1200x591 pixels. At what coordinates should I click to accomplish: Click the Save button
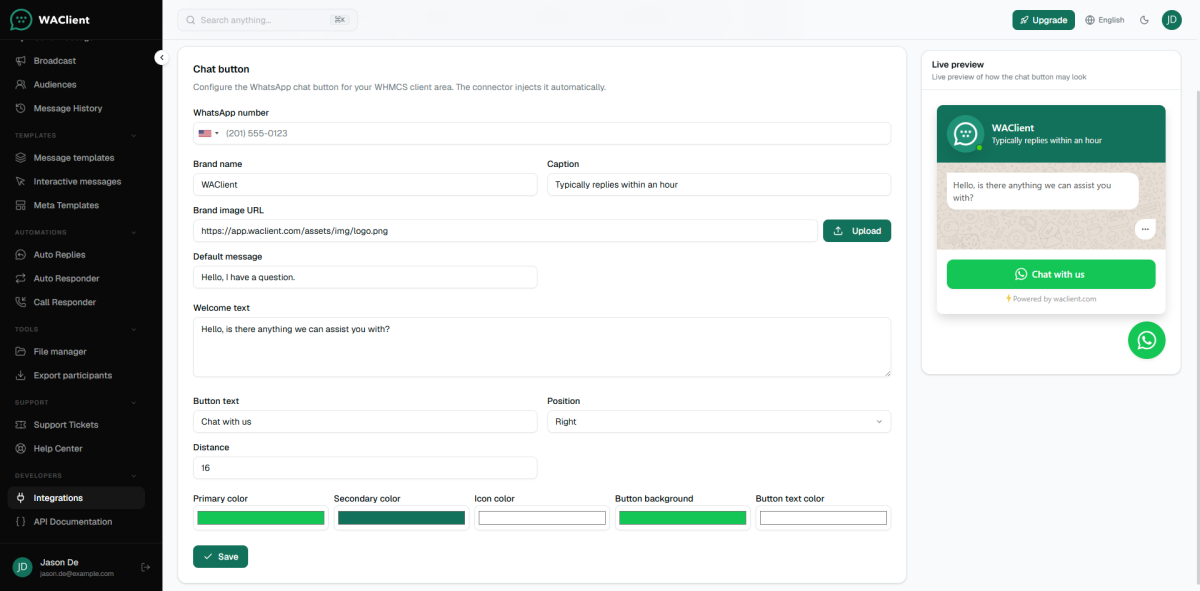pyautogui.click(x=220, y=556)
